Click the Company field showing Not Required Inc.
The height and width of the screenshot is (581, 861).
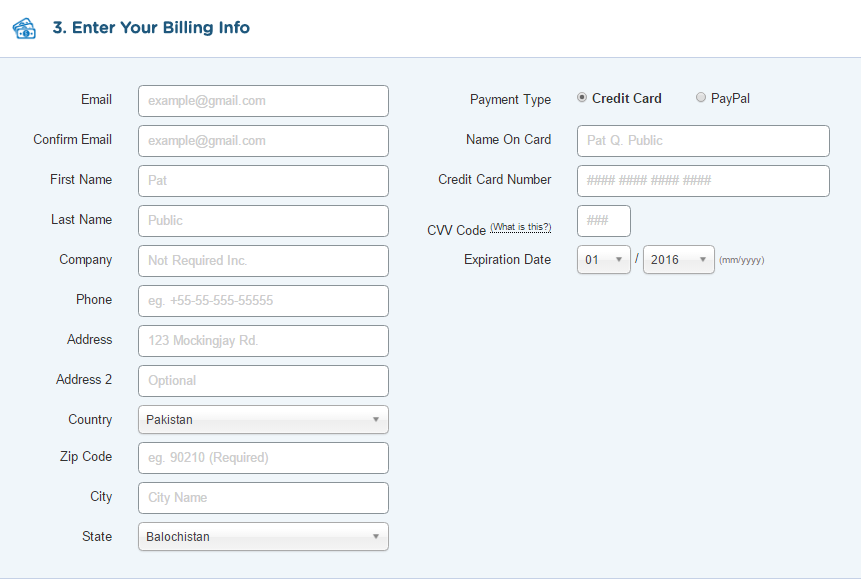[x=263, y=260]
